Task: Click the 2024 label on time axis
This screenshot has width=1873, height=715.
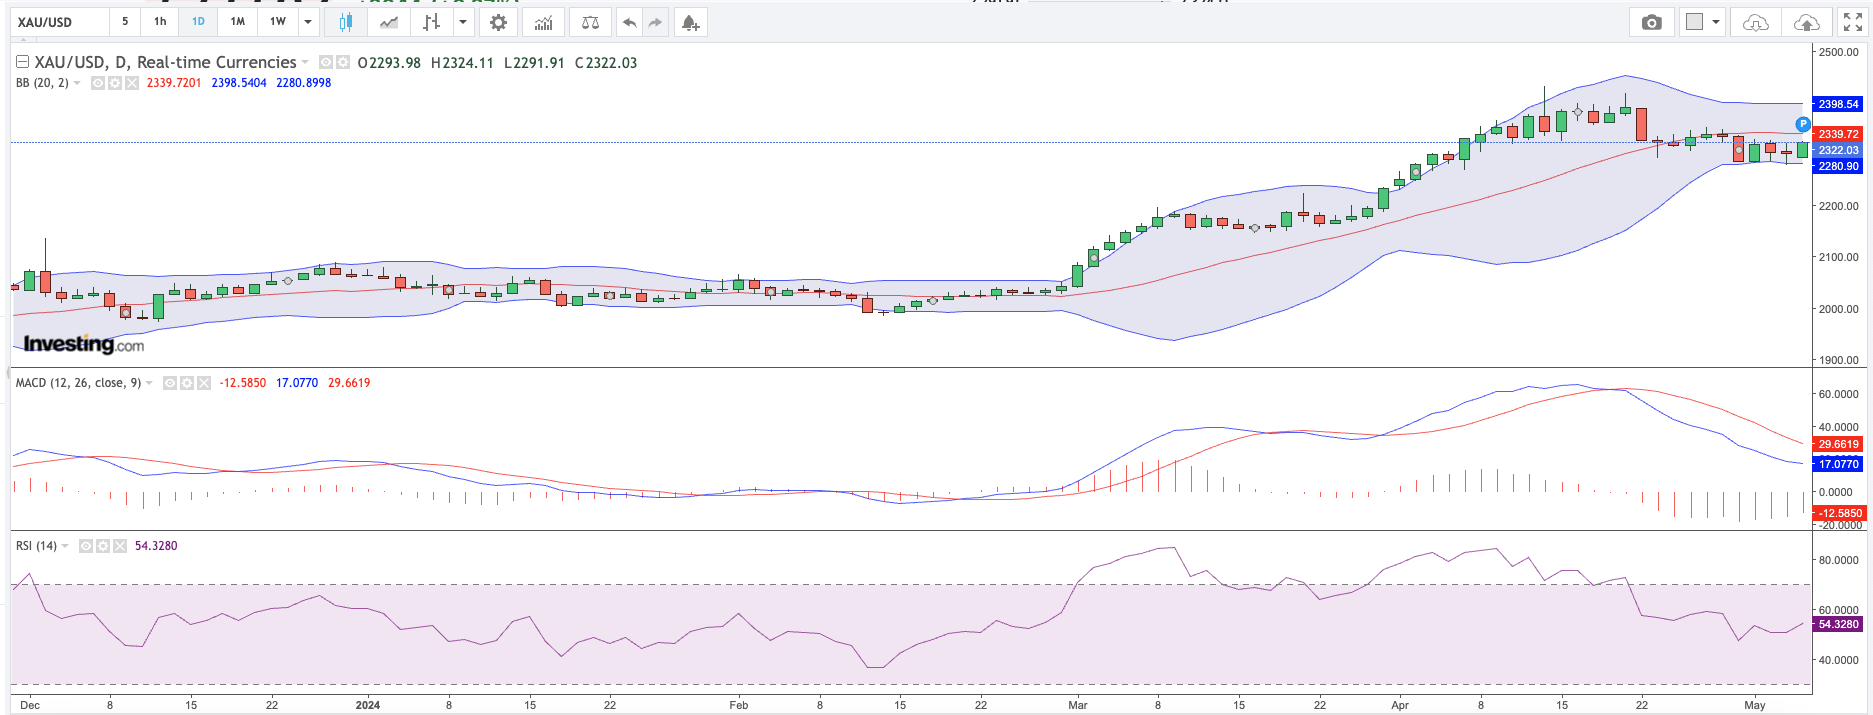Action: click(368, 705)
